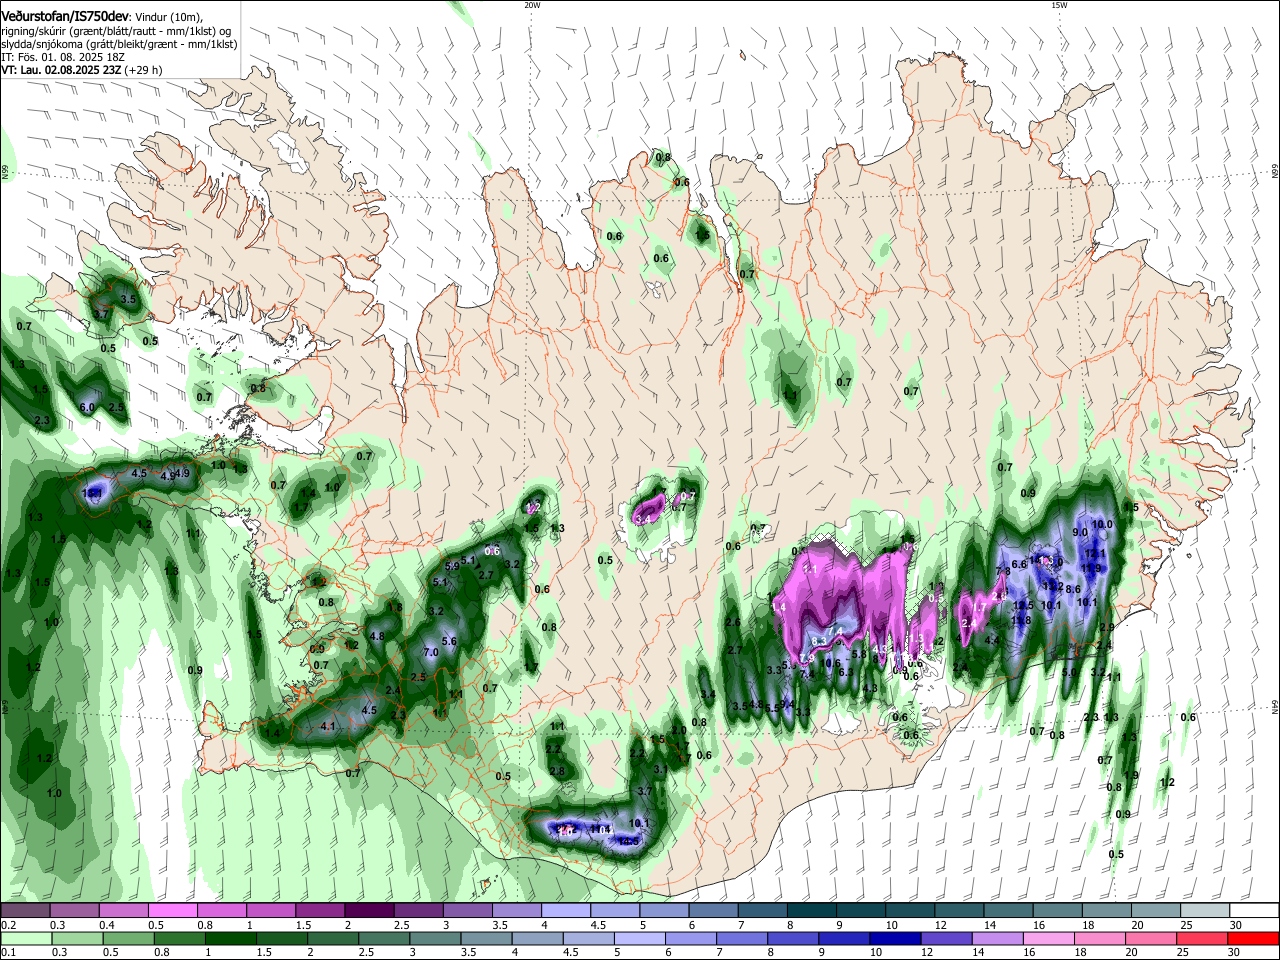The width and height of the screenshot is (1280, 960).
Task: Click the 2.9 precipitation value
Action: tap(1106, 627)
